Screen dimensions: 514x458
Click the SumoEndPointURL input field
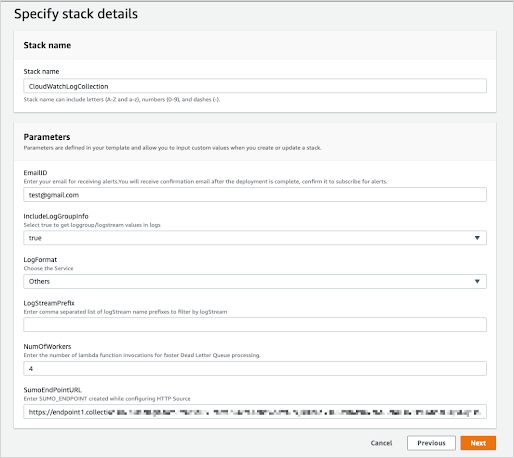click(x=255, y=412)
